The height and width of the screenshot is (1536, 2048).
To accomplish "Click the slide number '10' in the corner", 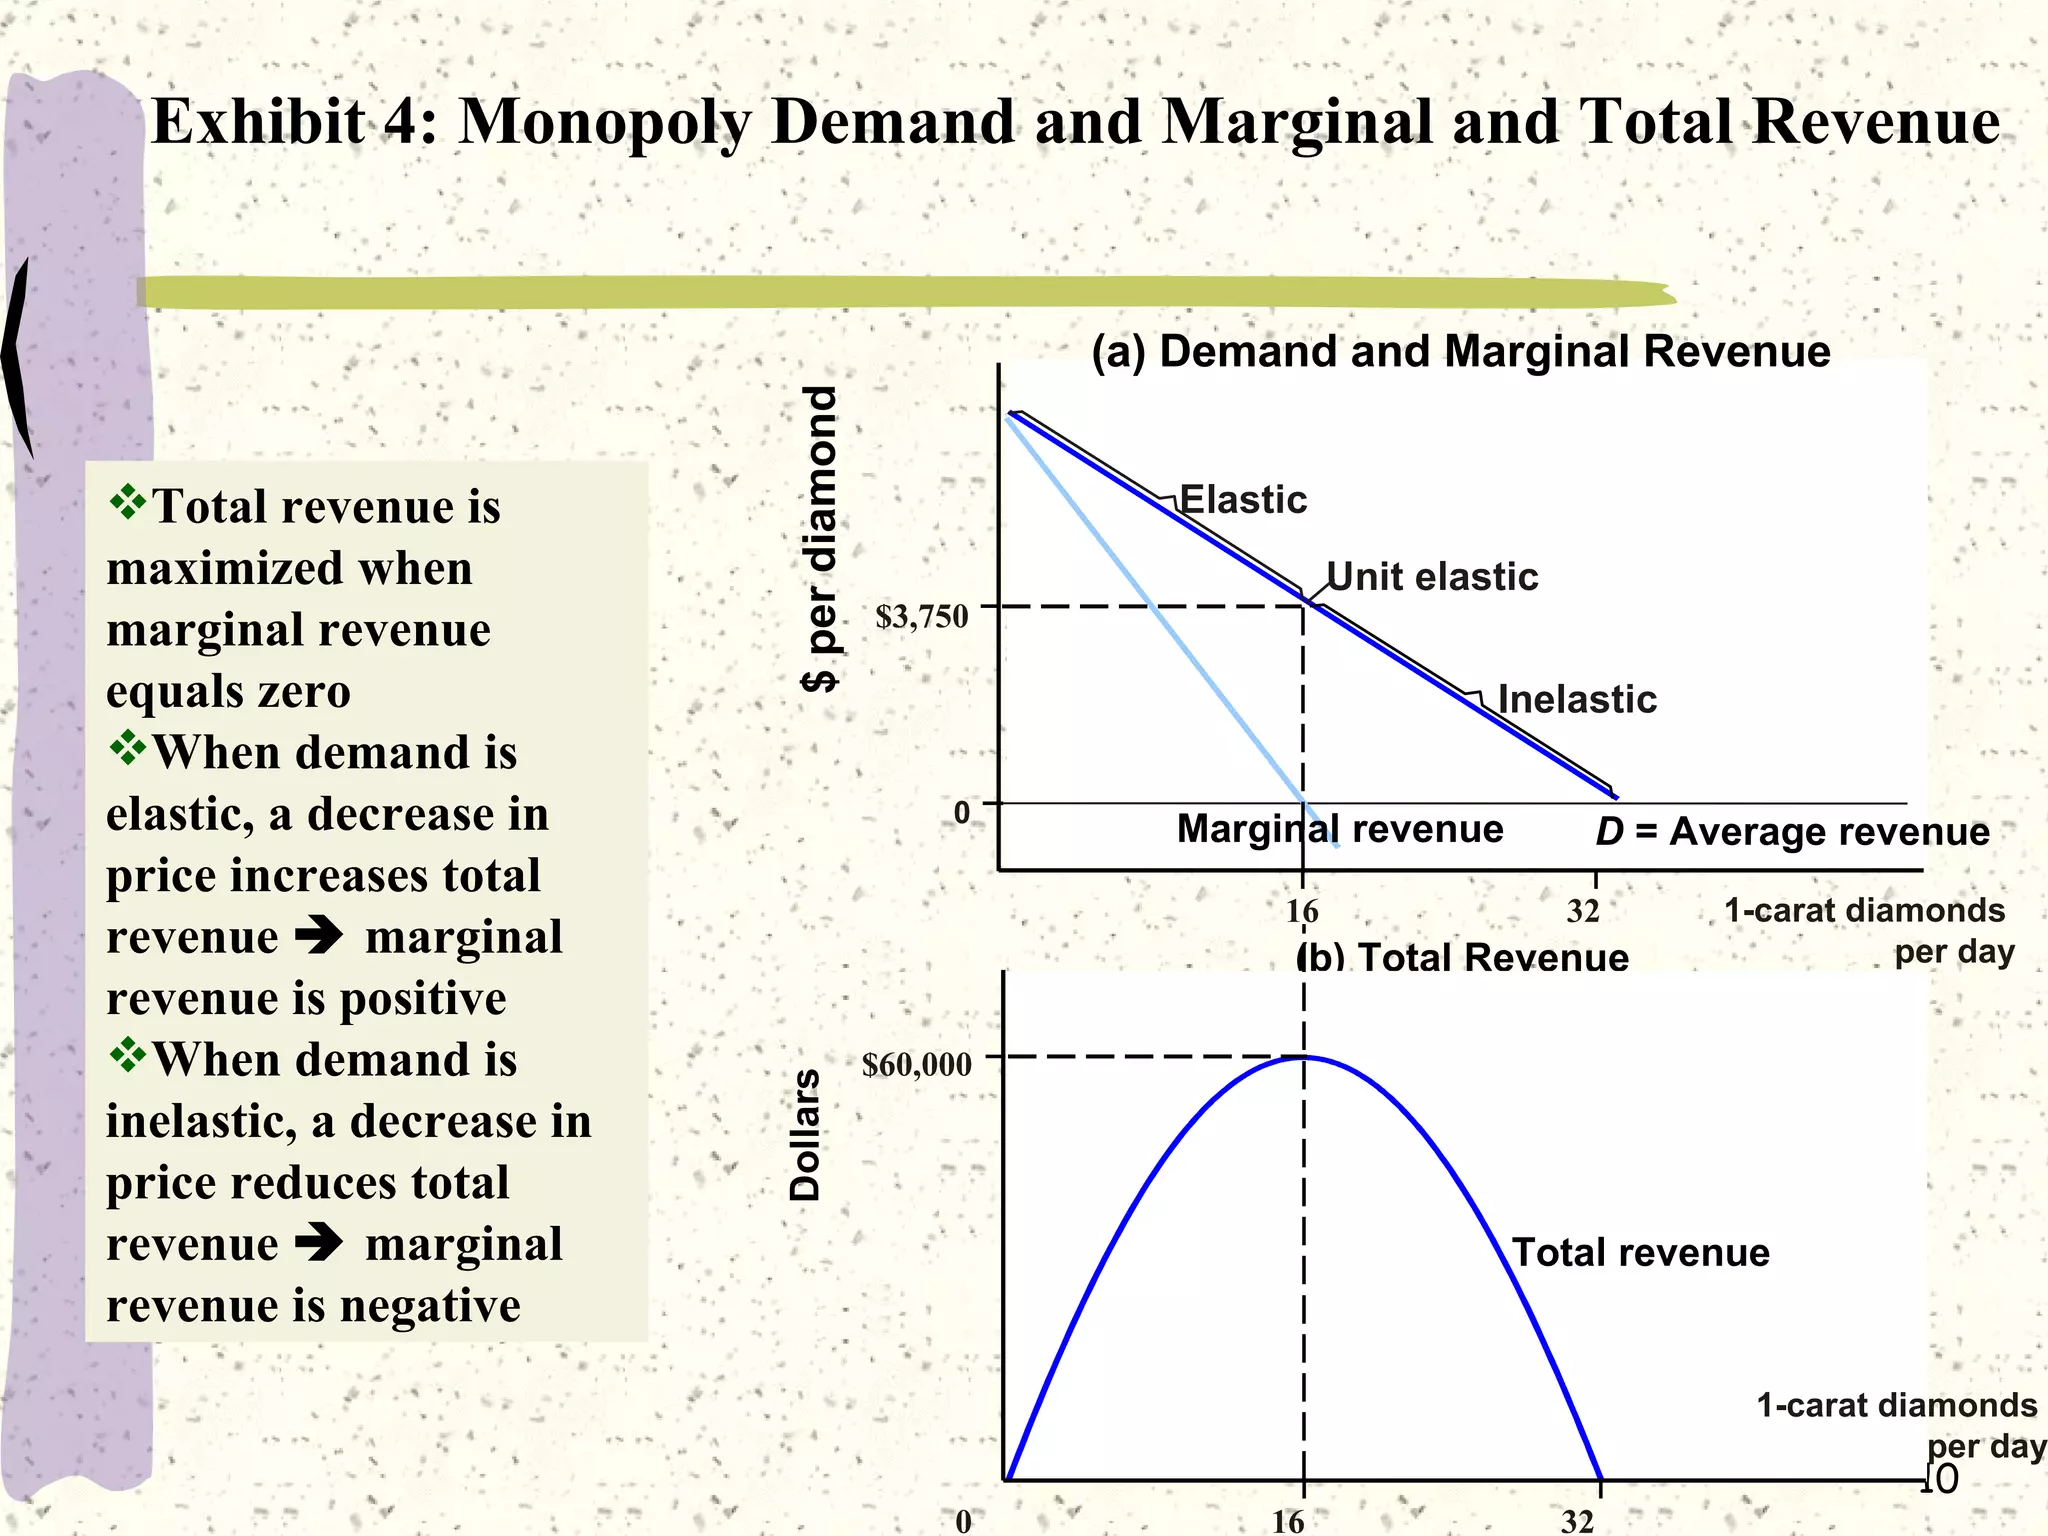I will tap(1940, 1479).
